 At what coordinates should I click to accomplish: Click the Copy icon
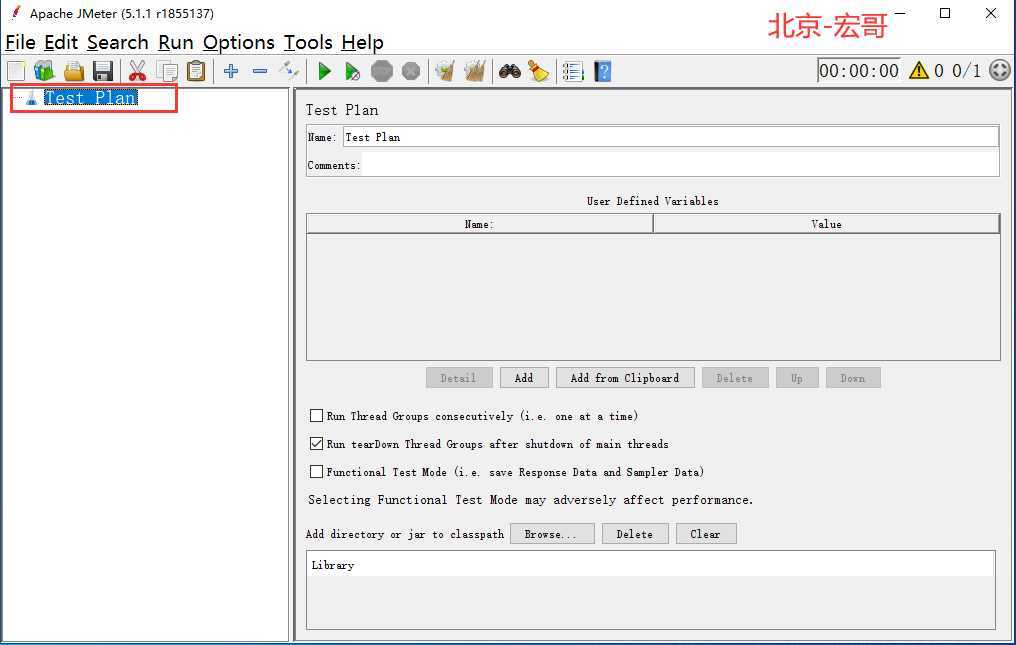[x=167, y=71]
